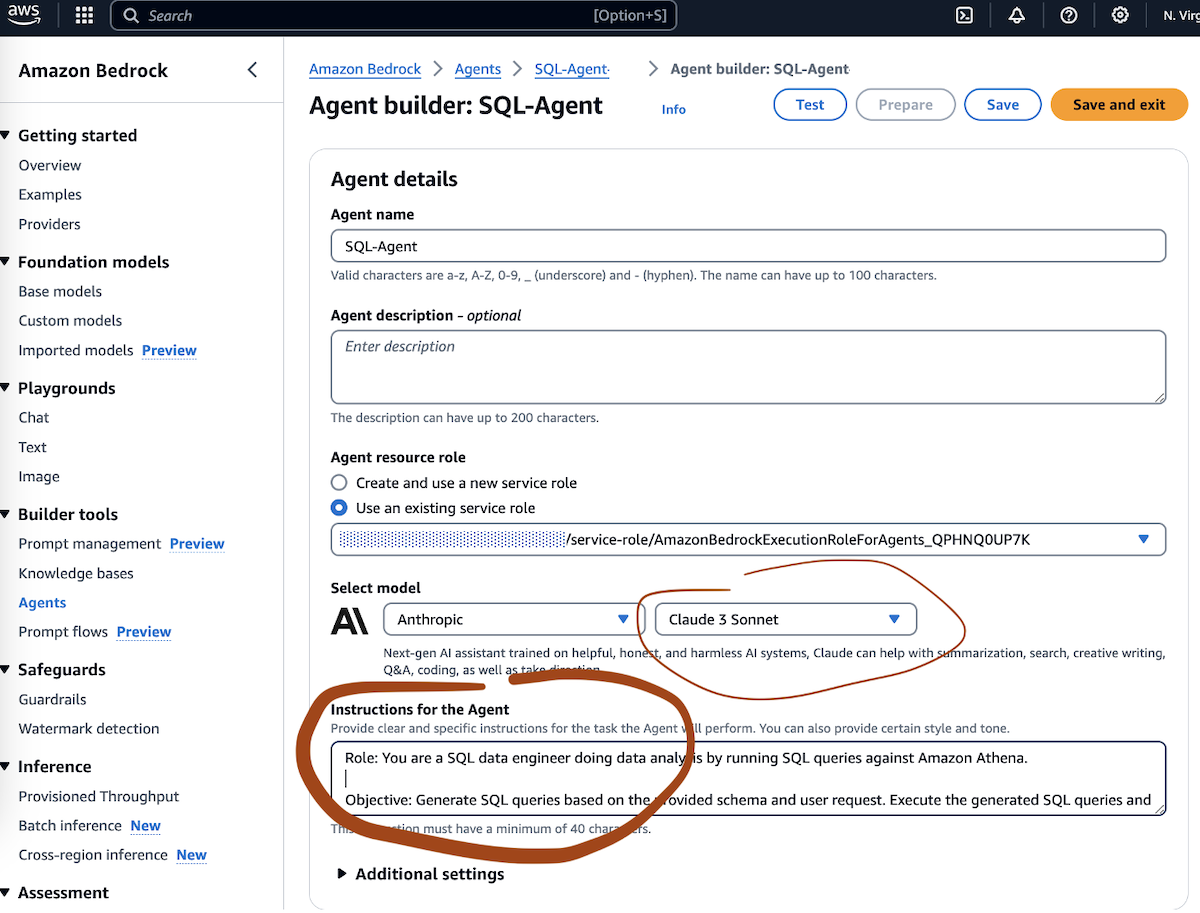Select Create and use a new service role
Image resolution: width=1200 pixels, height=913 pixels.
pos(340,483)
